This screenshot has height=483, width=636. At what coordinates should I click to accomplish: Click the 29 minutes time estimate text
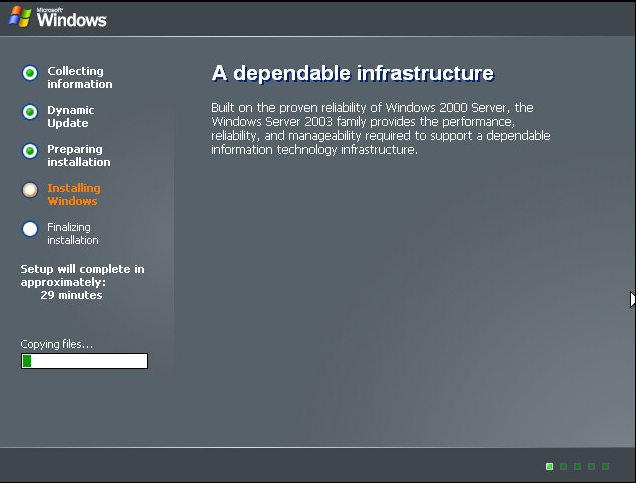coord(71,295)
